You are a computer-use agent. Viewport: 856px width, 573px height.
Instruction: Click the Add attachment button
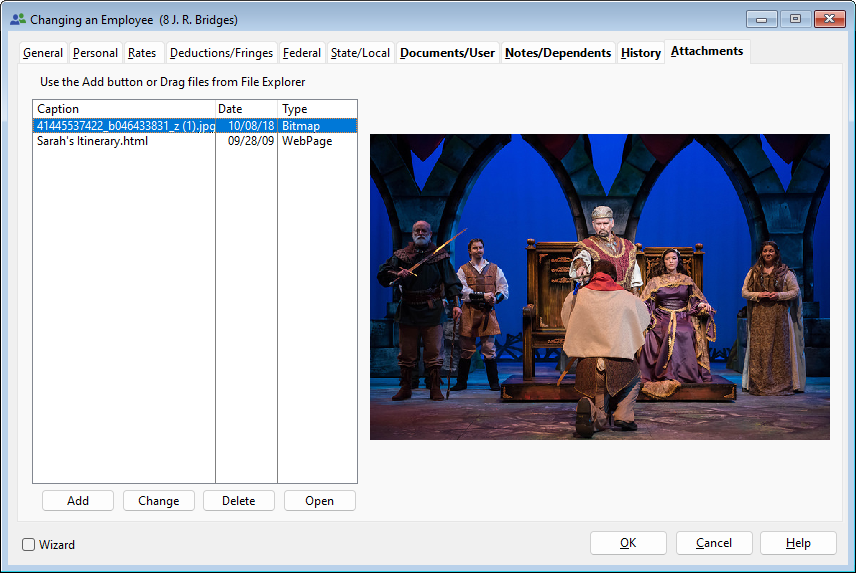pos(78,501)
